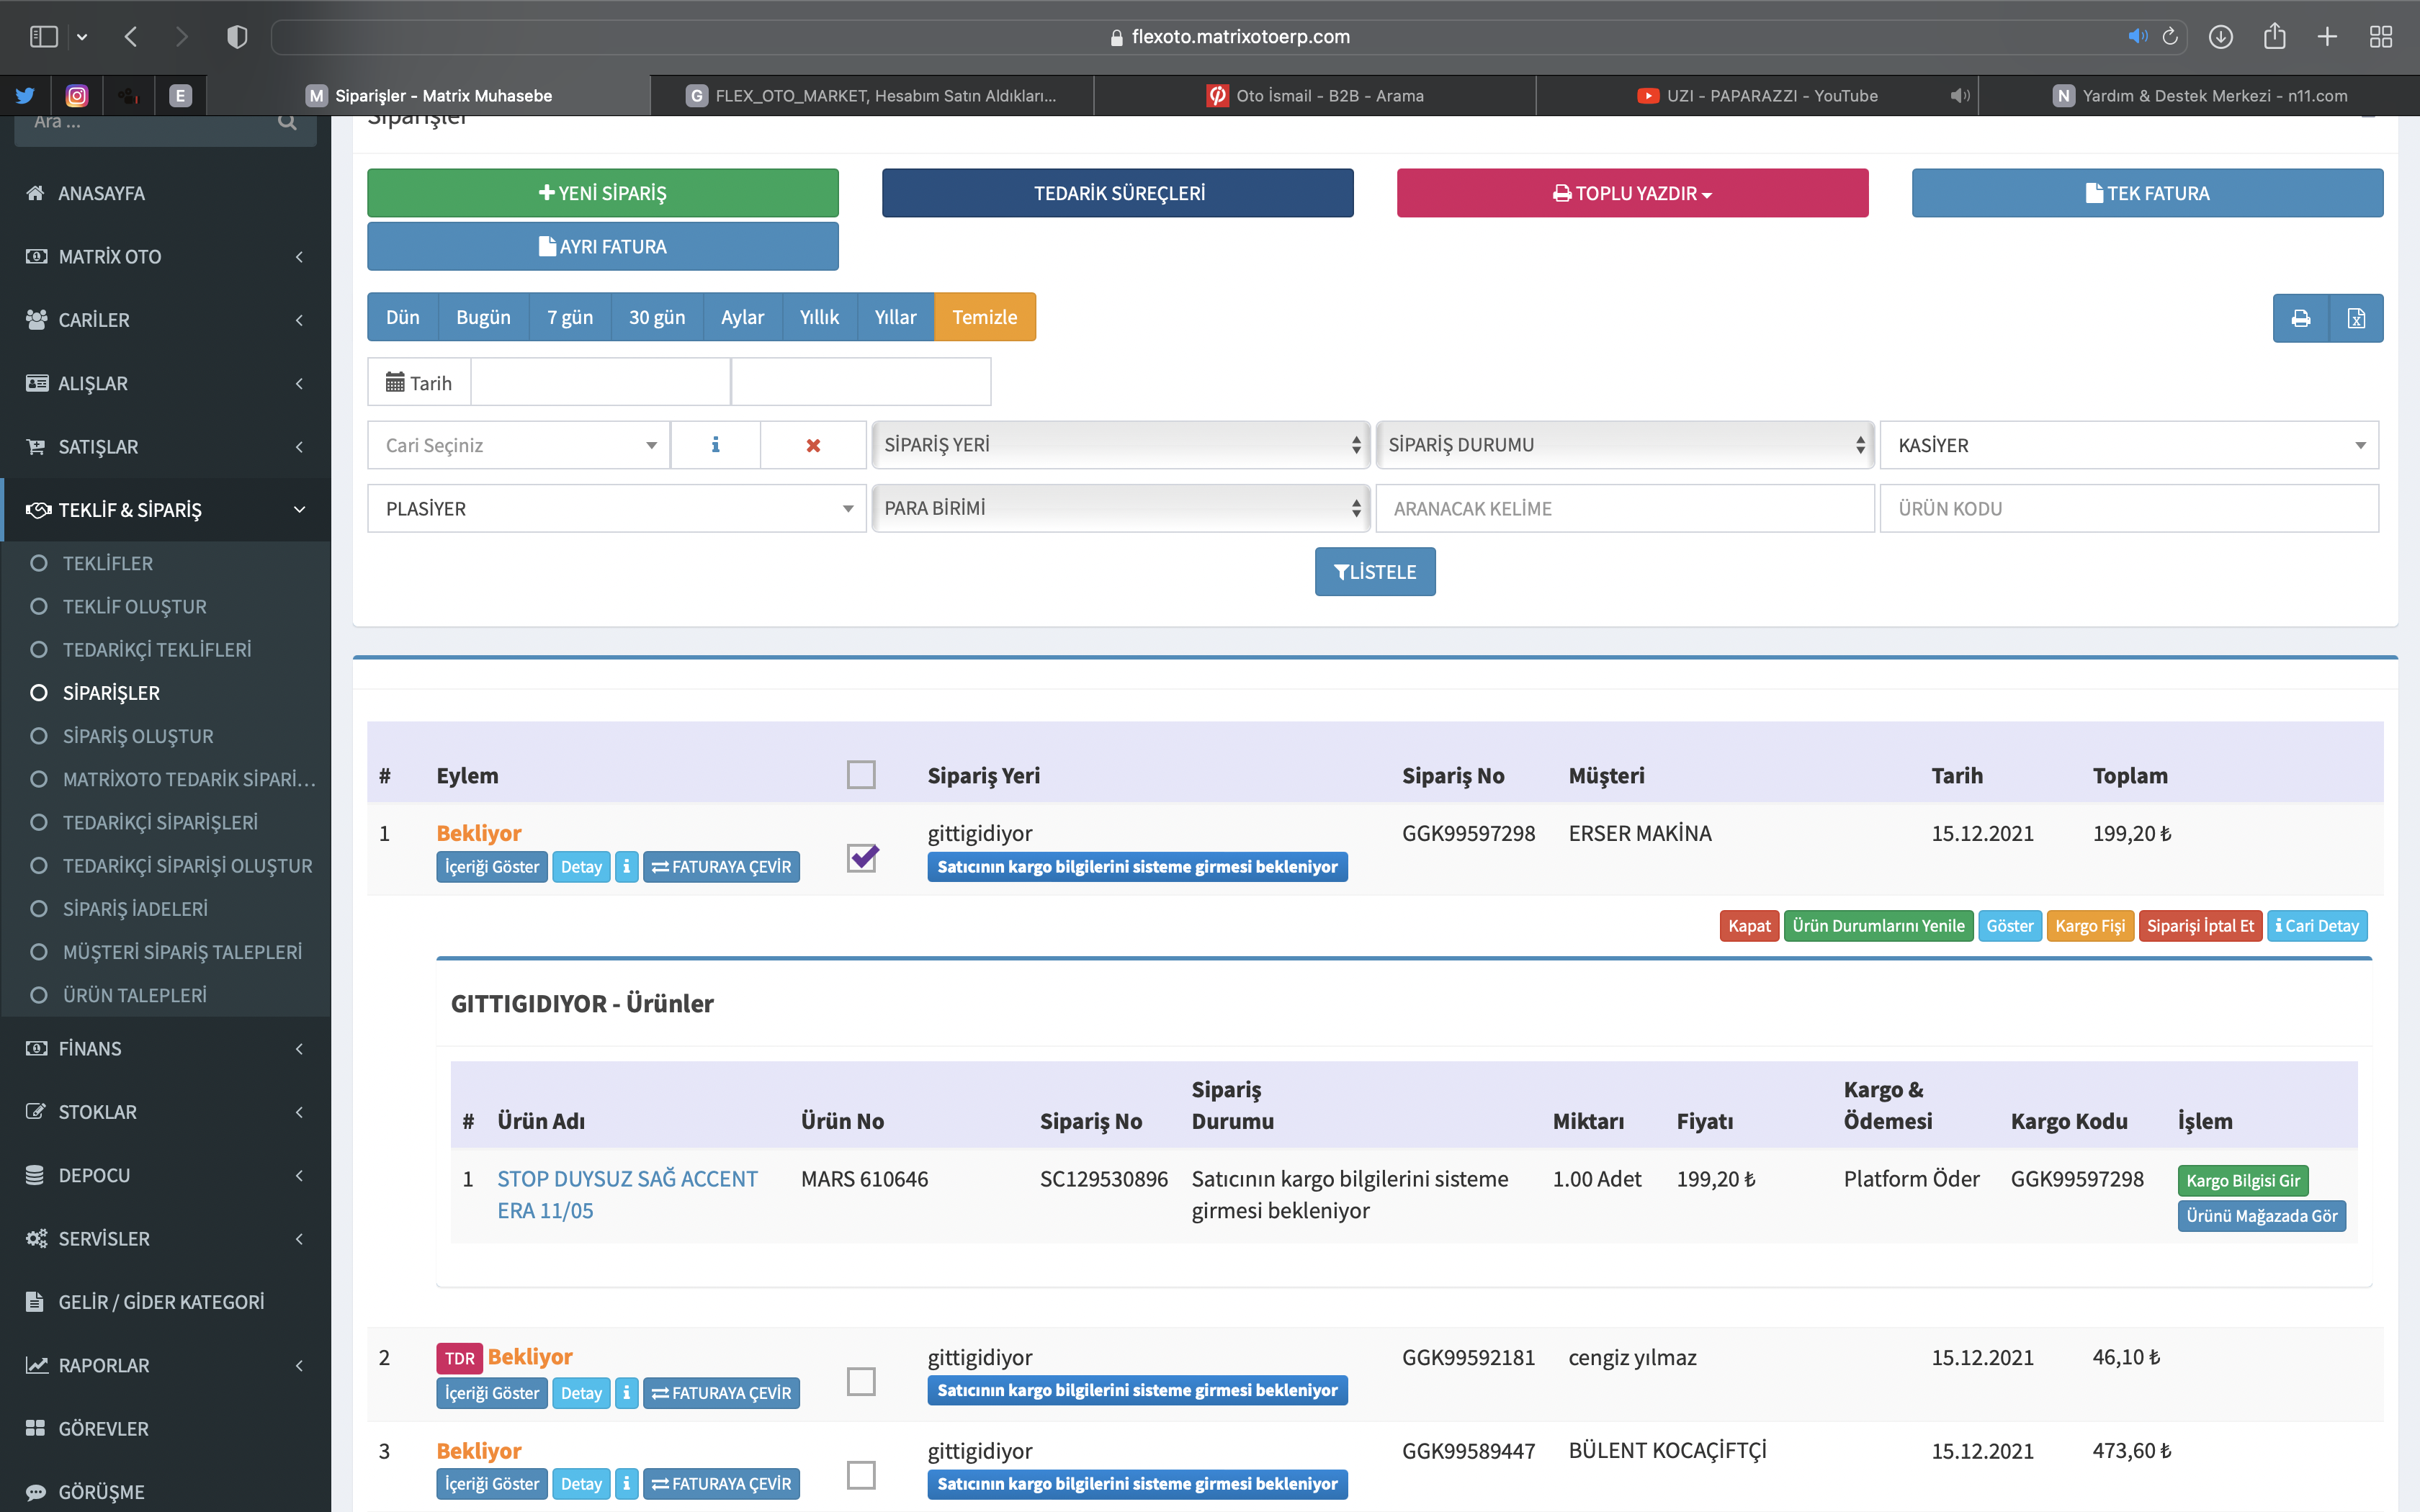Click the red X clear customer icon
This screenshot has width=2420, height=1512.
pos(813,445)
